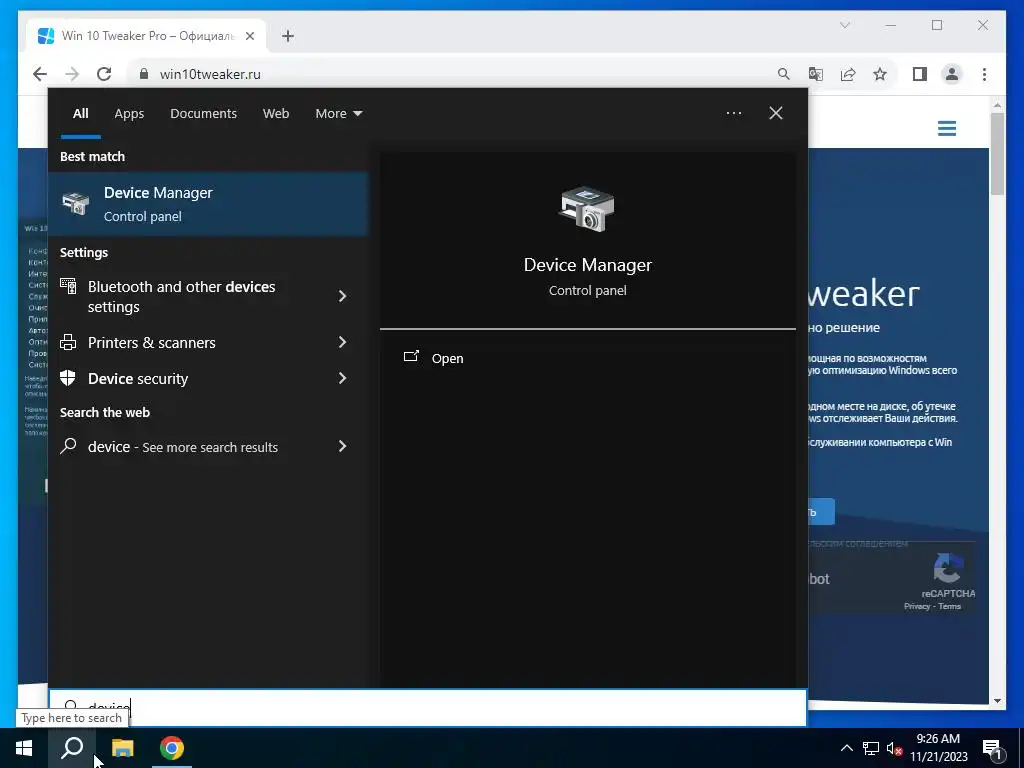Click the Settings section header
This screenshot has width=1024, height=768.
(x=84, y=252)
